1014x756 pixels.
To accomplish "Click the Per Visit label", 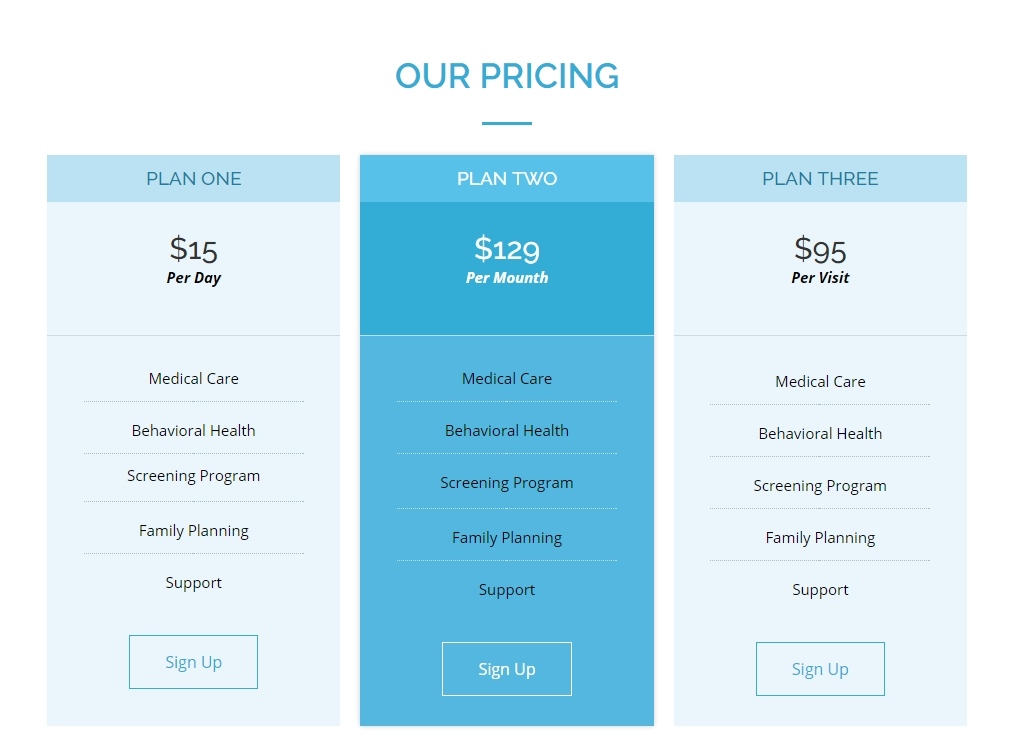I will 820,278.
